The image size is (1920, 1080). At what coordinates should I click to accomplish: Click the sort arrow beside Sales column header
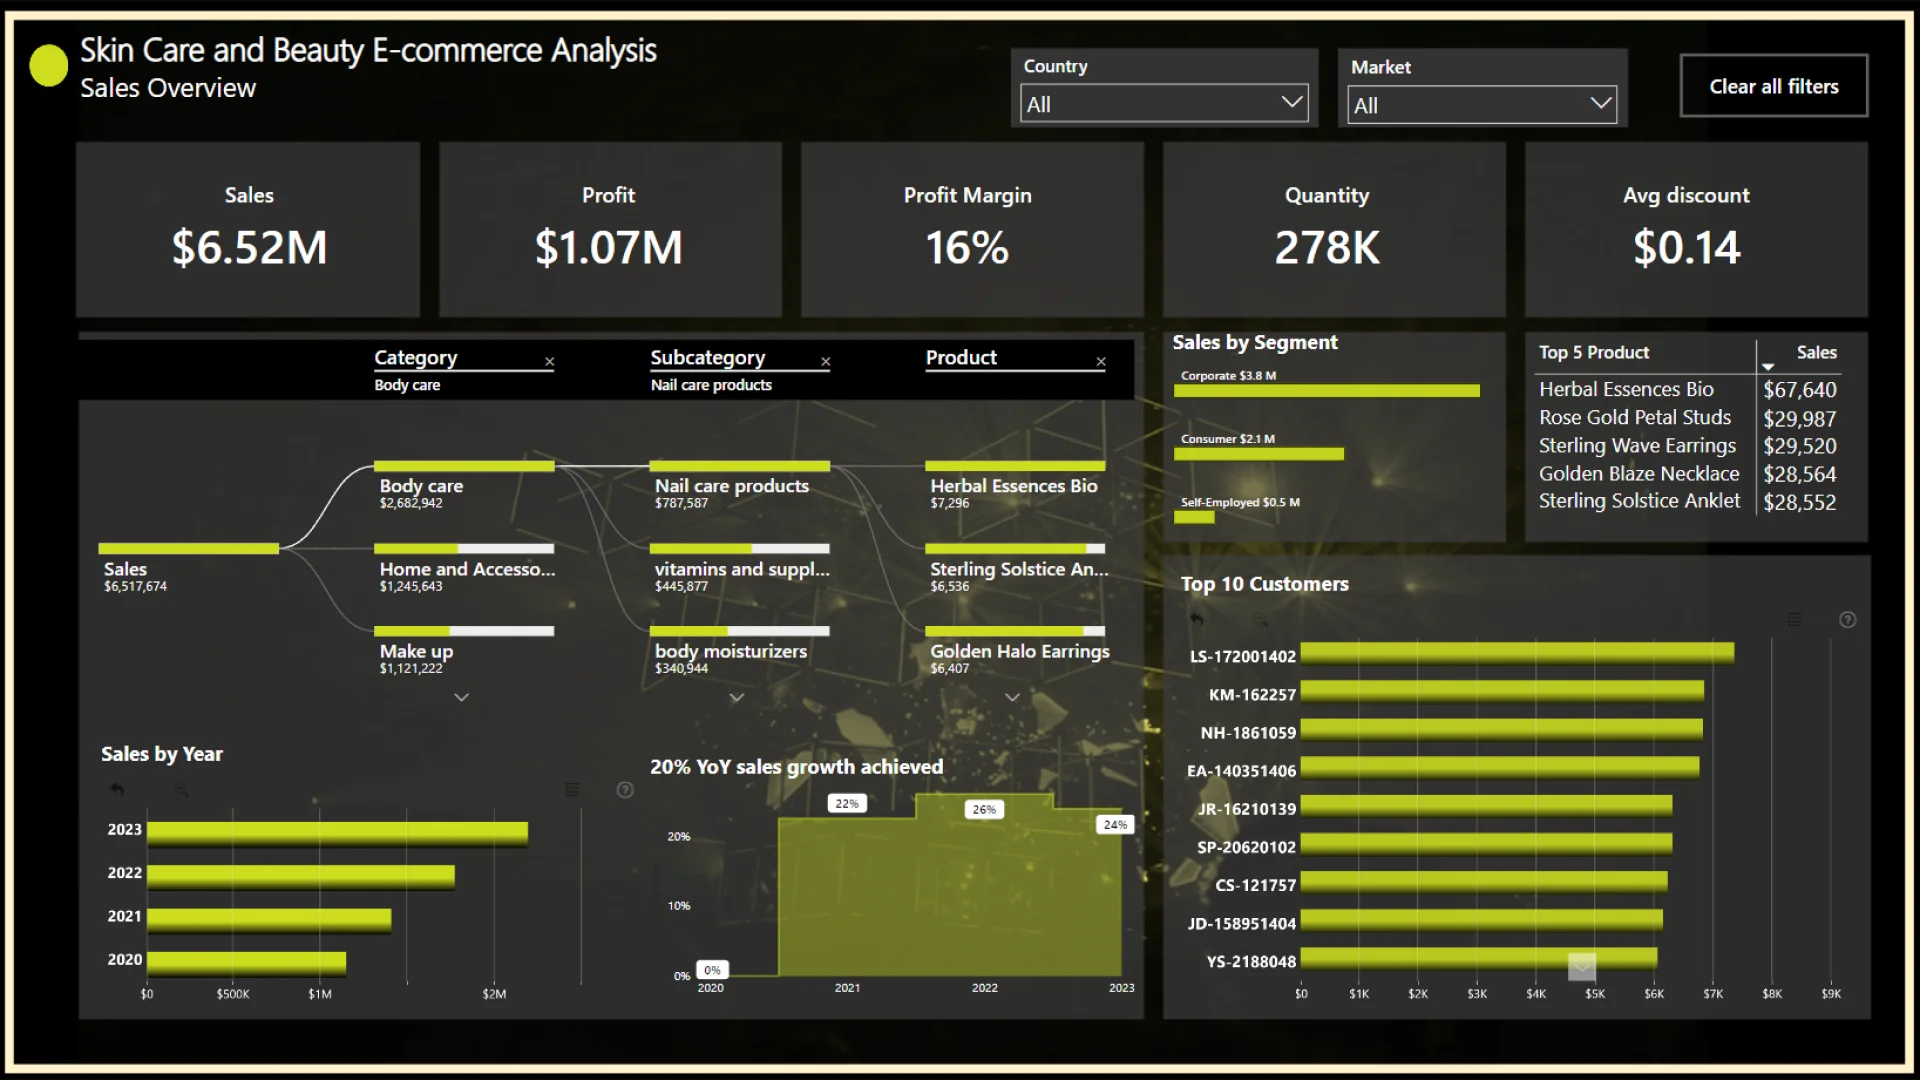(x=1768, y=367)
